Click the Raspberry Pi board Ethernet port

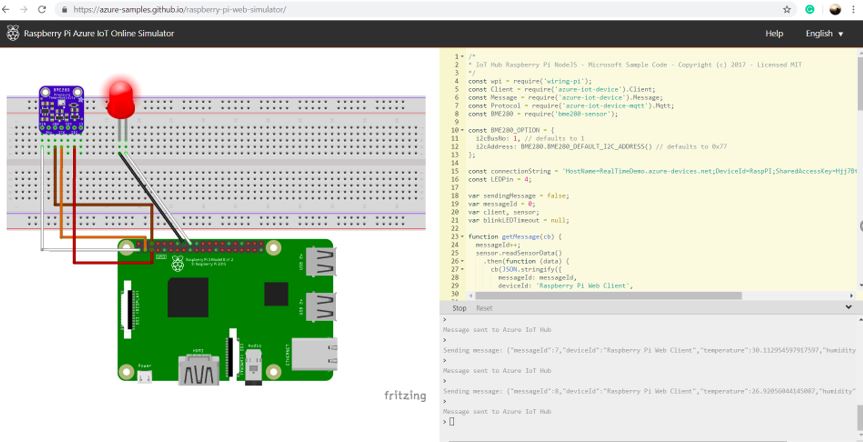(314, 354)
